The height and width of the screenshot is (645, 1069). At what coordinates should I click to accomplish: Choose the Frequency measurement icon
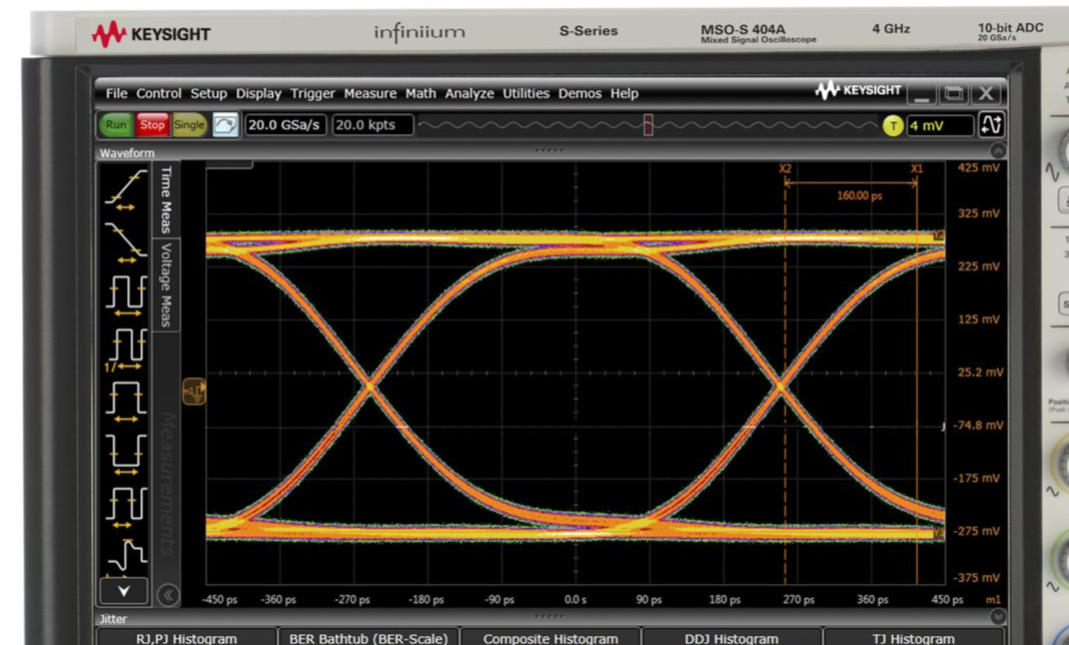click(x=125, y=347)
